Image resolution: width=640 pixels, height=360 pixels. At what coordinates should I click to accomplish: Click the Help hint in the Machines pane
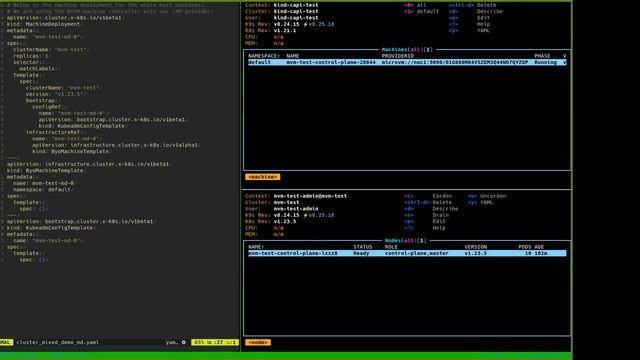click(x=483, y=24)
